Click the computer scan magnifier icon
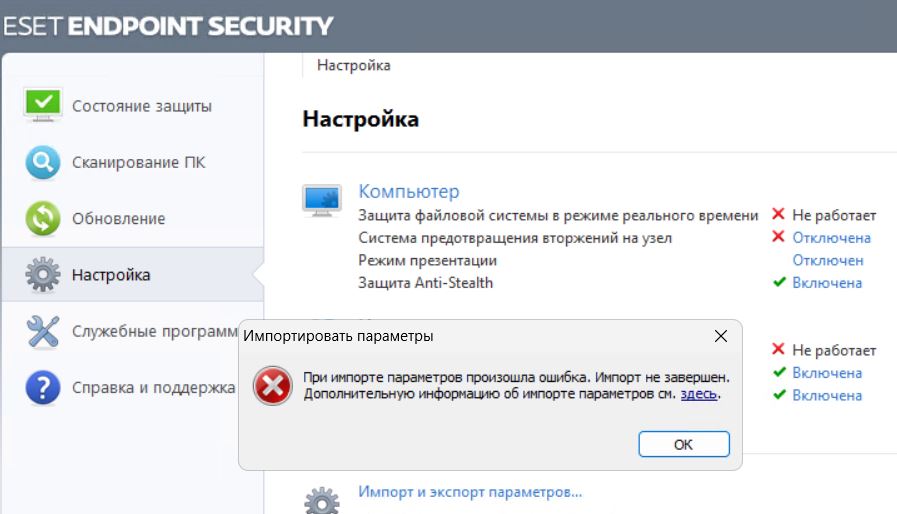 point(43,162)
